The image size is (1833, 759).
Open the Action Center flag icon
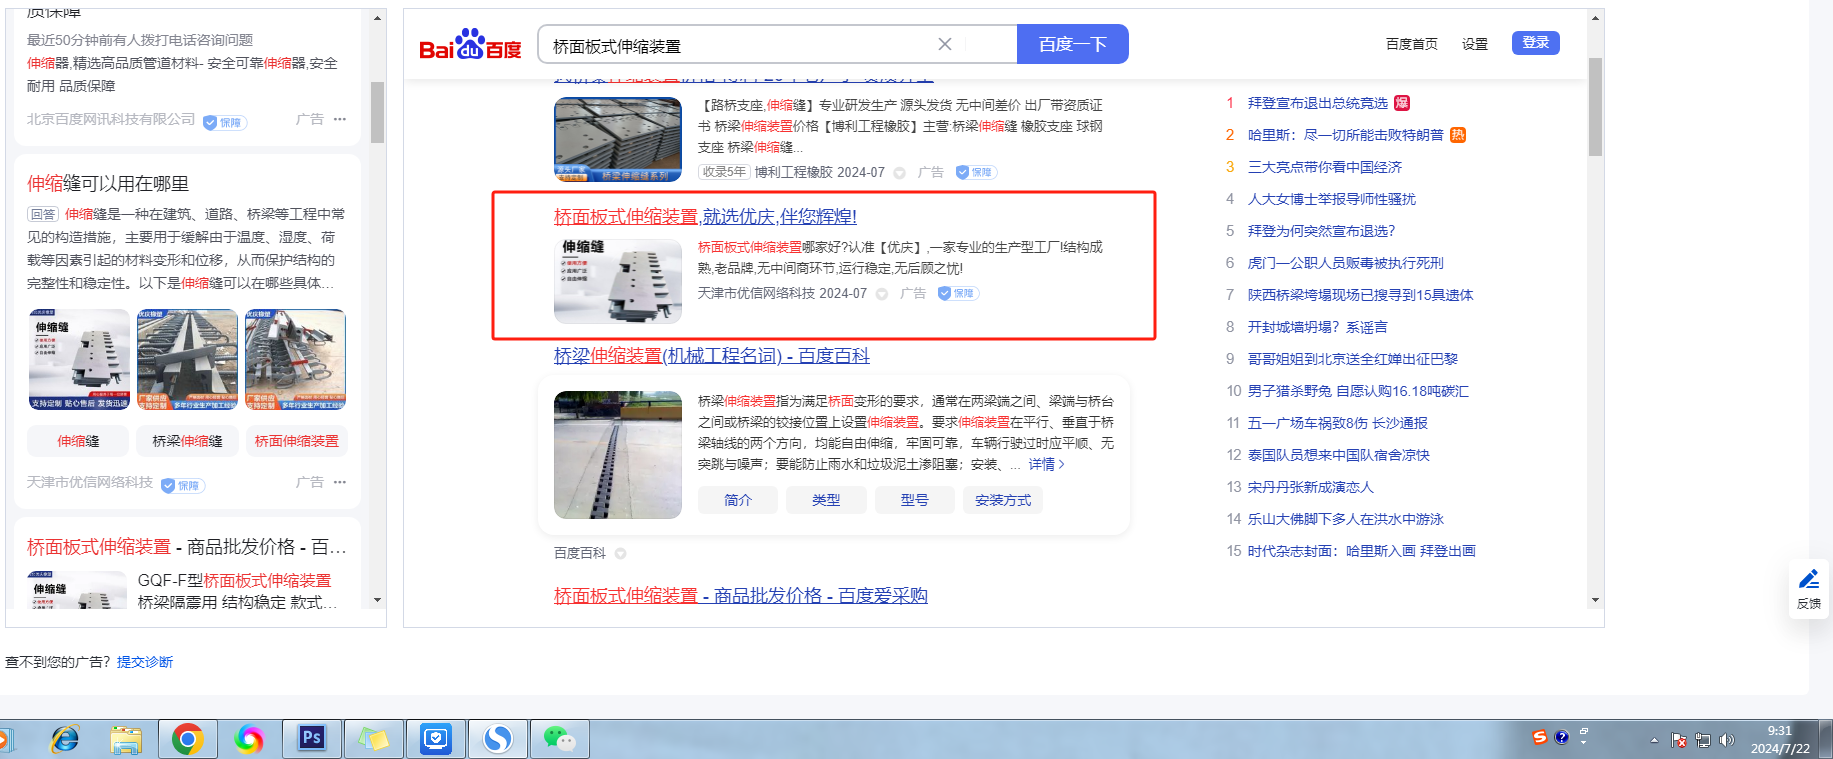[1679, 740]
